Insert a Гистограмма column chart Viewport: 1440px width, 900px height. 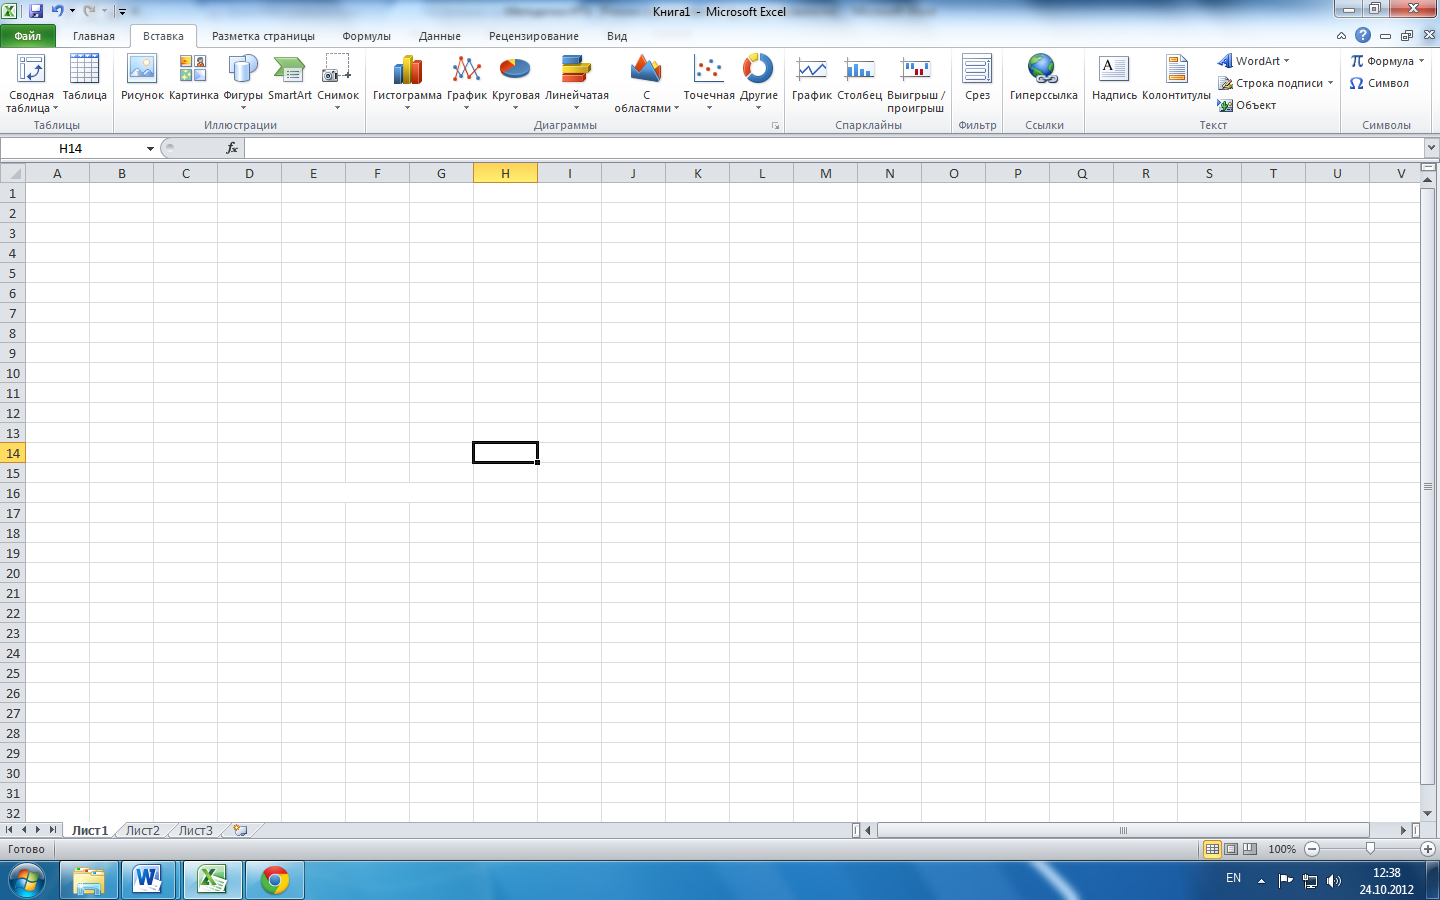pyautogui.click(x=407, y=82)
